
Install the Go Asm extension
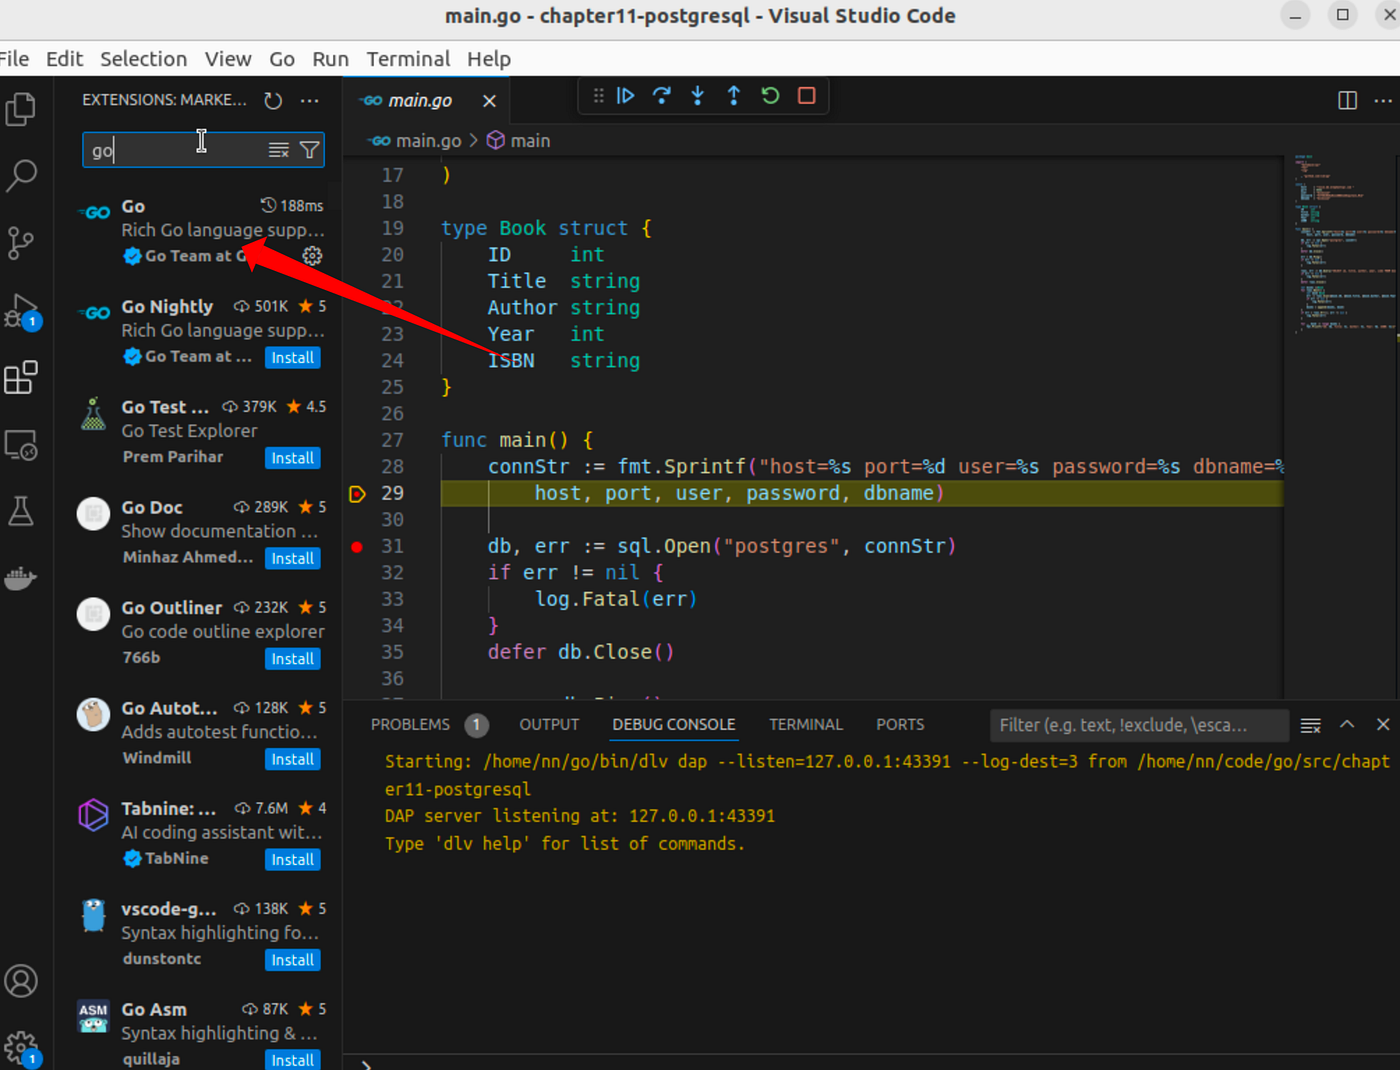point(293,1060)
